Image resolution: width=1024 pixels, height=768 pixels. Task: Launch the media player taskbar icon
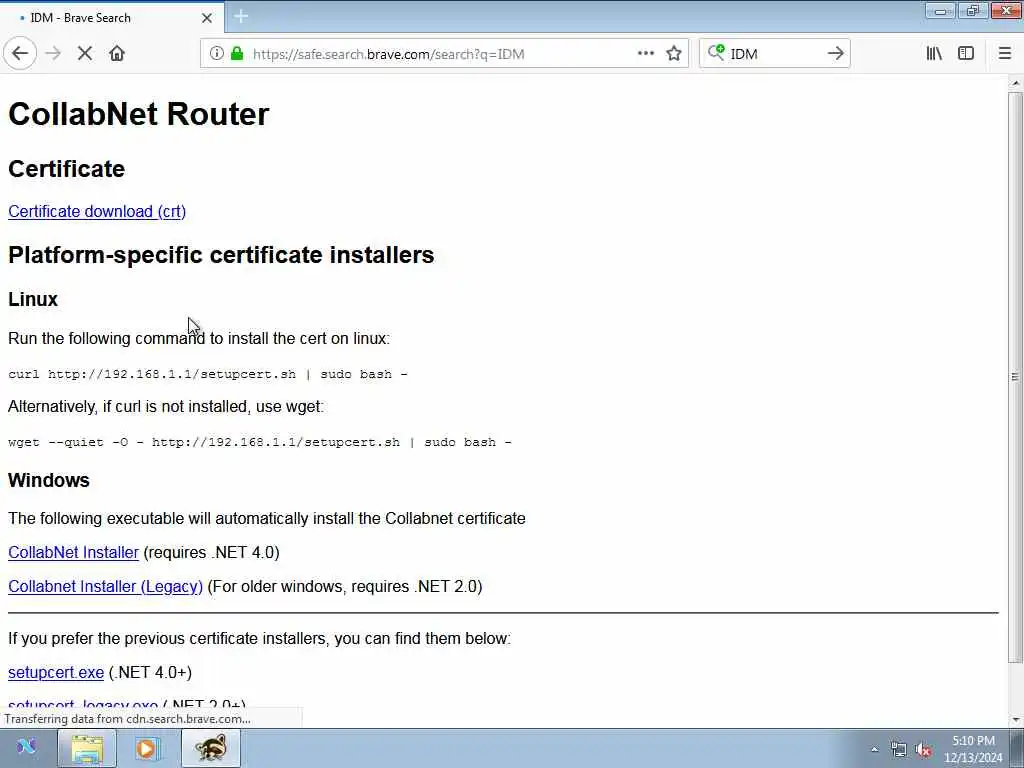(x=148, y=748)
